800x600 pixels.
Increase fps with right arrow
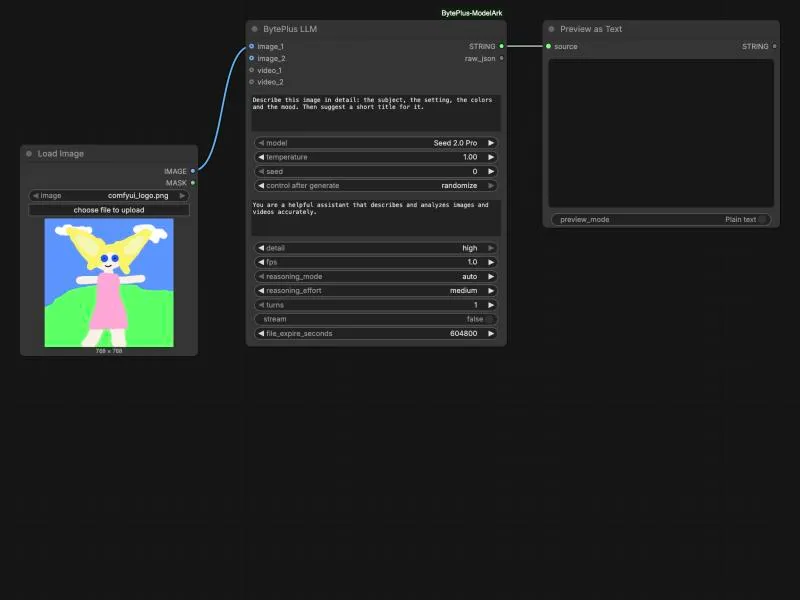[x=491, y=262]
